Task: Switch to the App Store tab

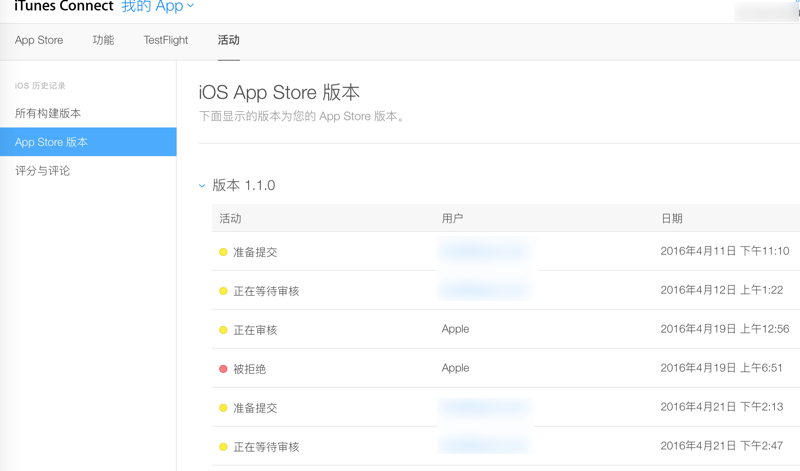Action: [x=39, y=40]
